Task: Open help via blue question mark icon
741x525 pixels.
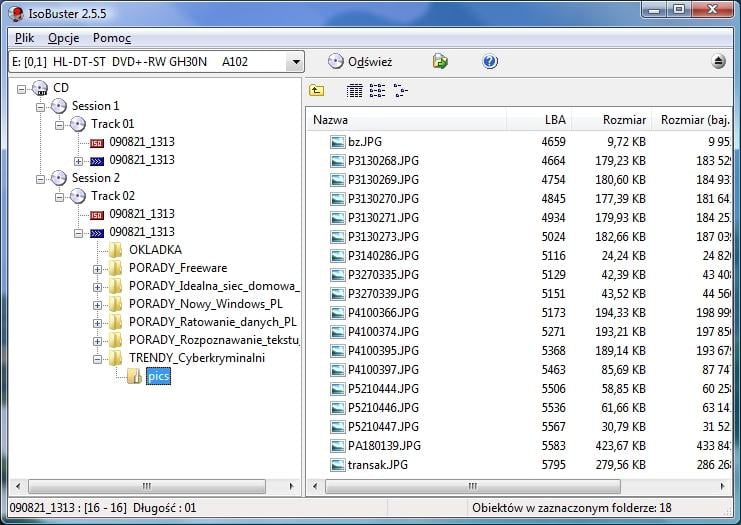Action: click(x=490, y=62)
